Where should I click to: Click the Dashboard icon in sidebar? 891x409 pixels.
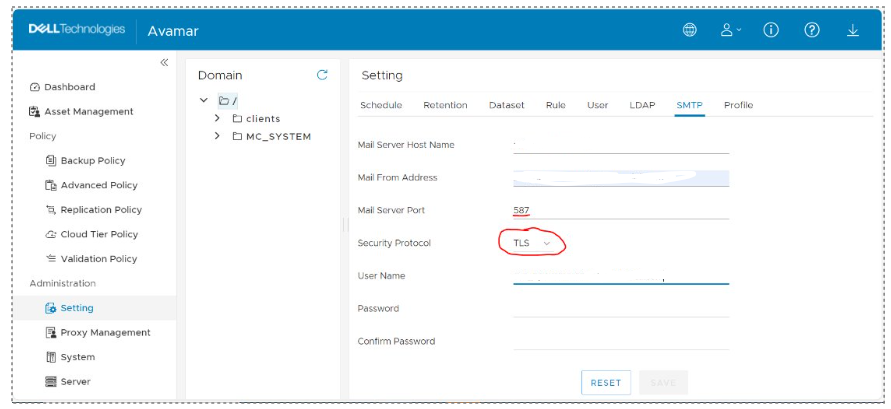tap(35, 87)
